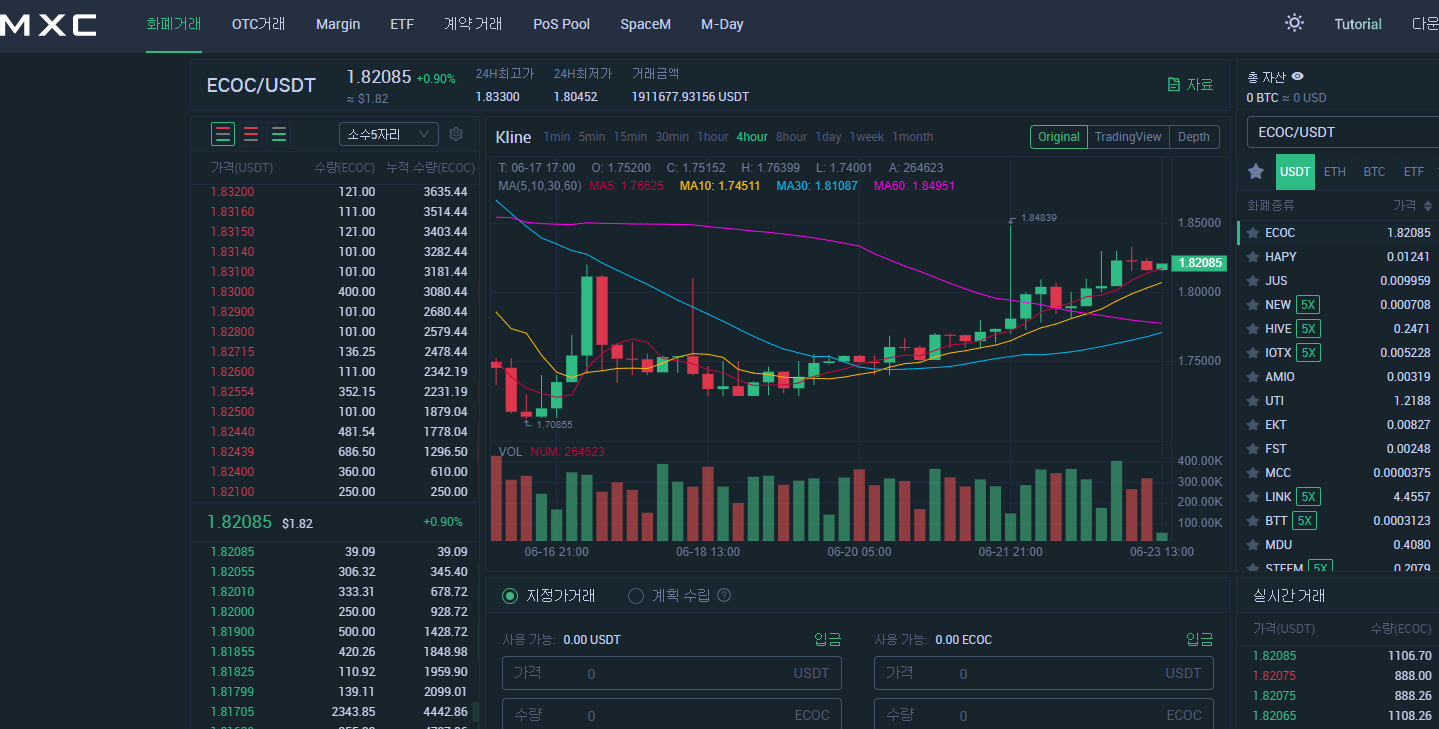
Task: Toggle the light/dark theme sun icon
Action: tap(1294, 23)
